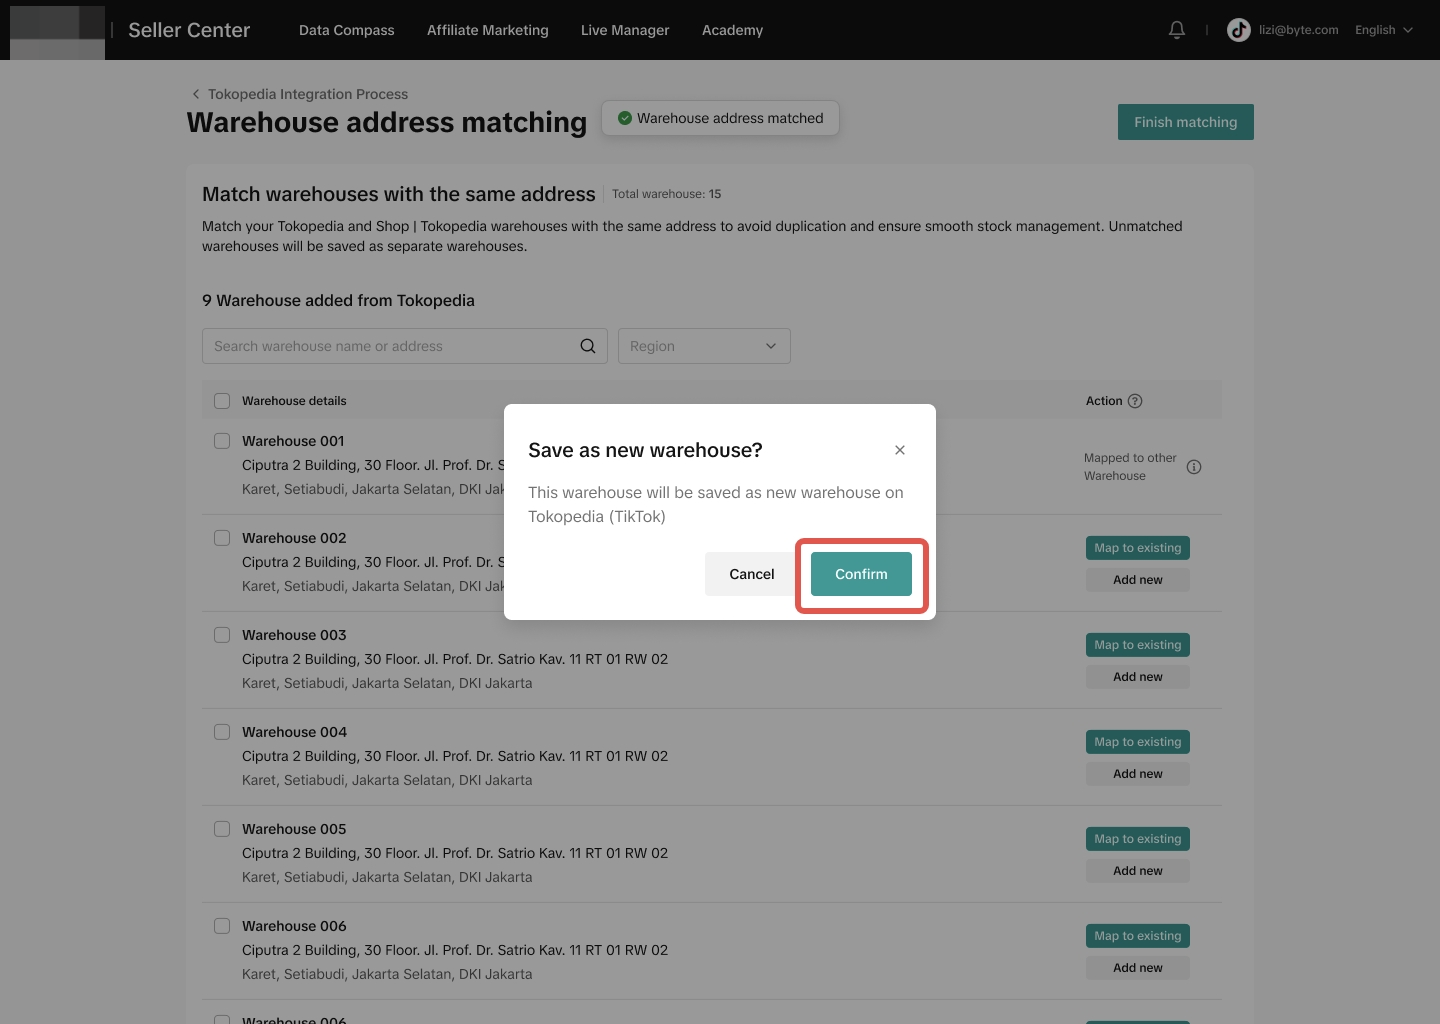Click the search magnifier icon

coord(588,346)
